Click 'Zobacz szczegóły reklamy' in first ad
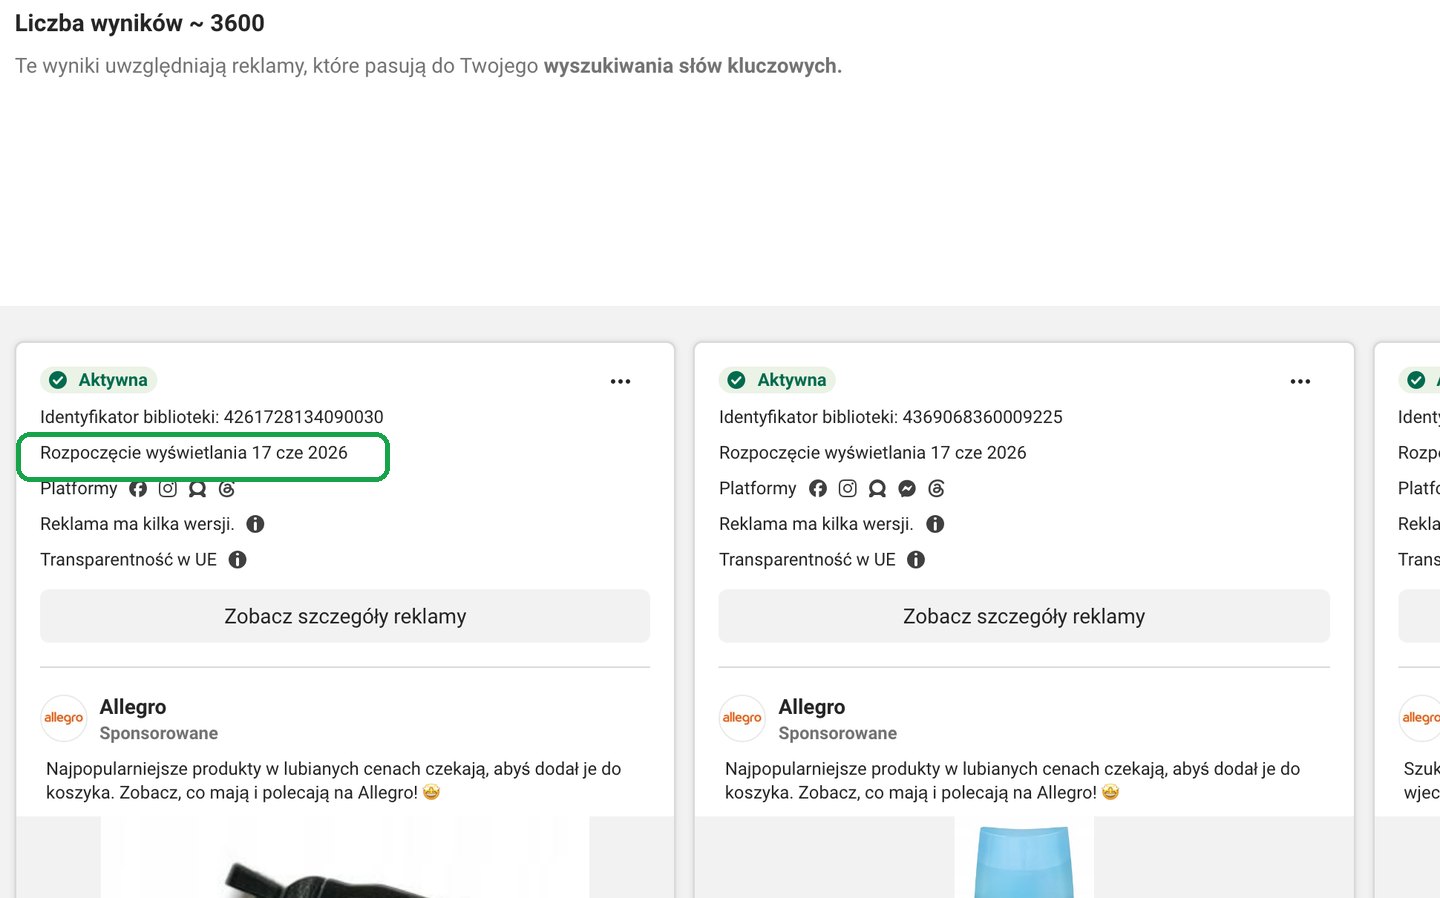 tap(345, 616)
